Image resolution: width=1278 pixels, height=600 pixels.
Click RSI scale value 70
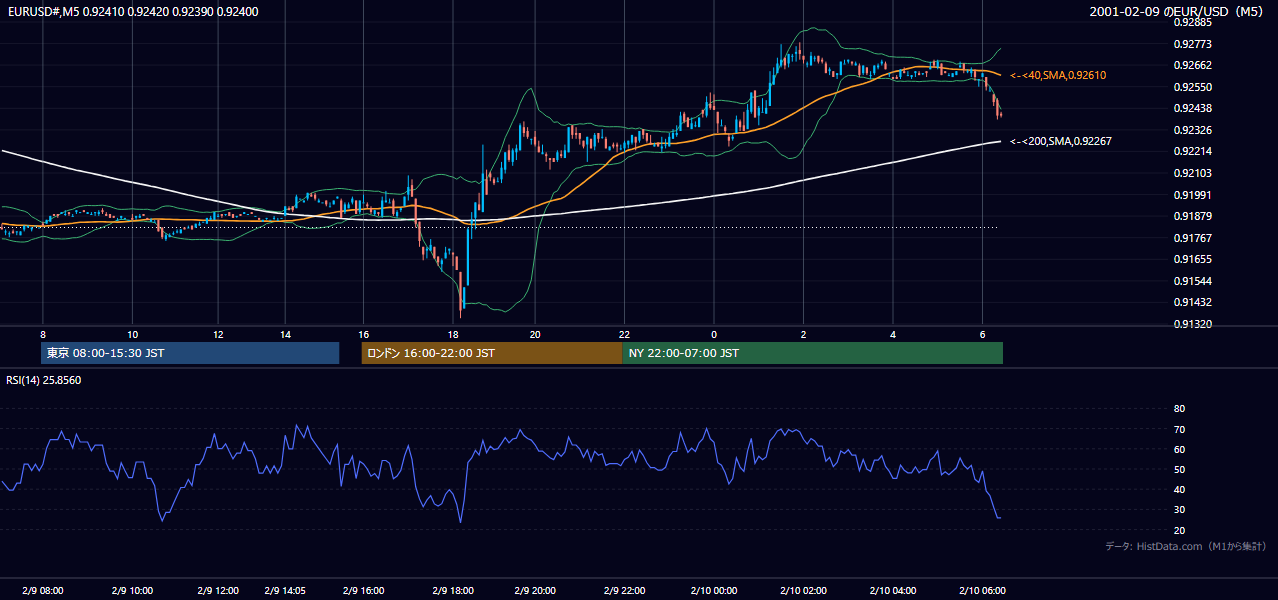click(1179, 429)
